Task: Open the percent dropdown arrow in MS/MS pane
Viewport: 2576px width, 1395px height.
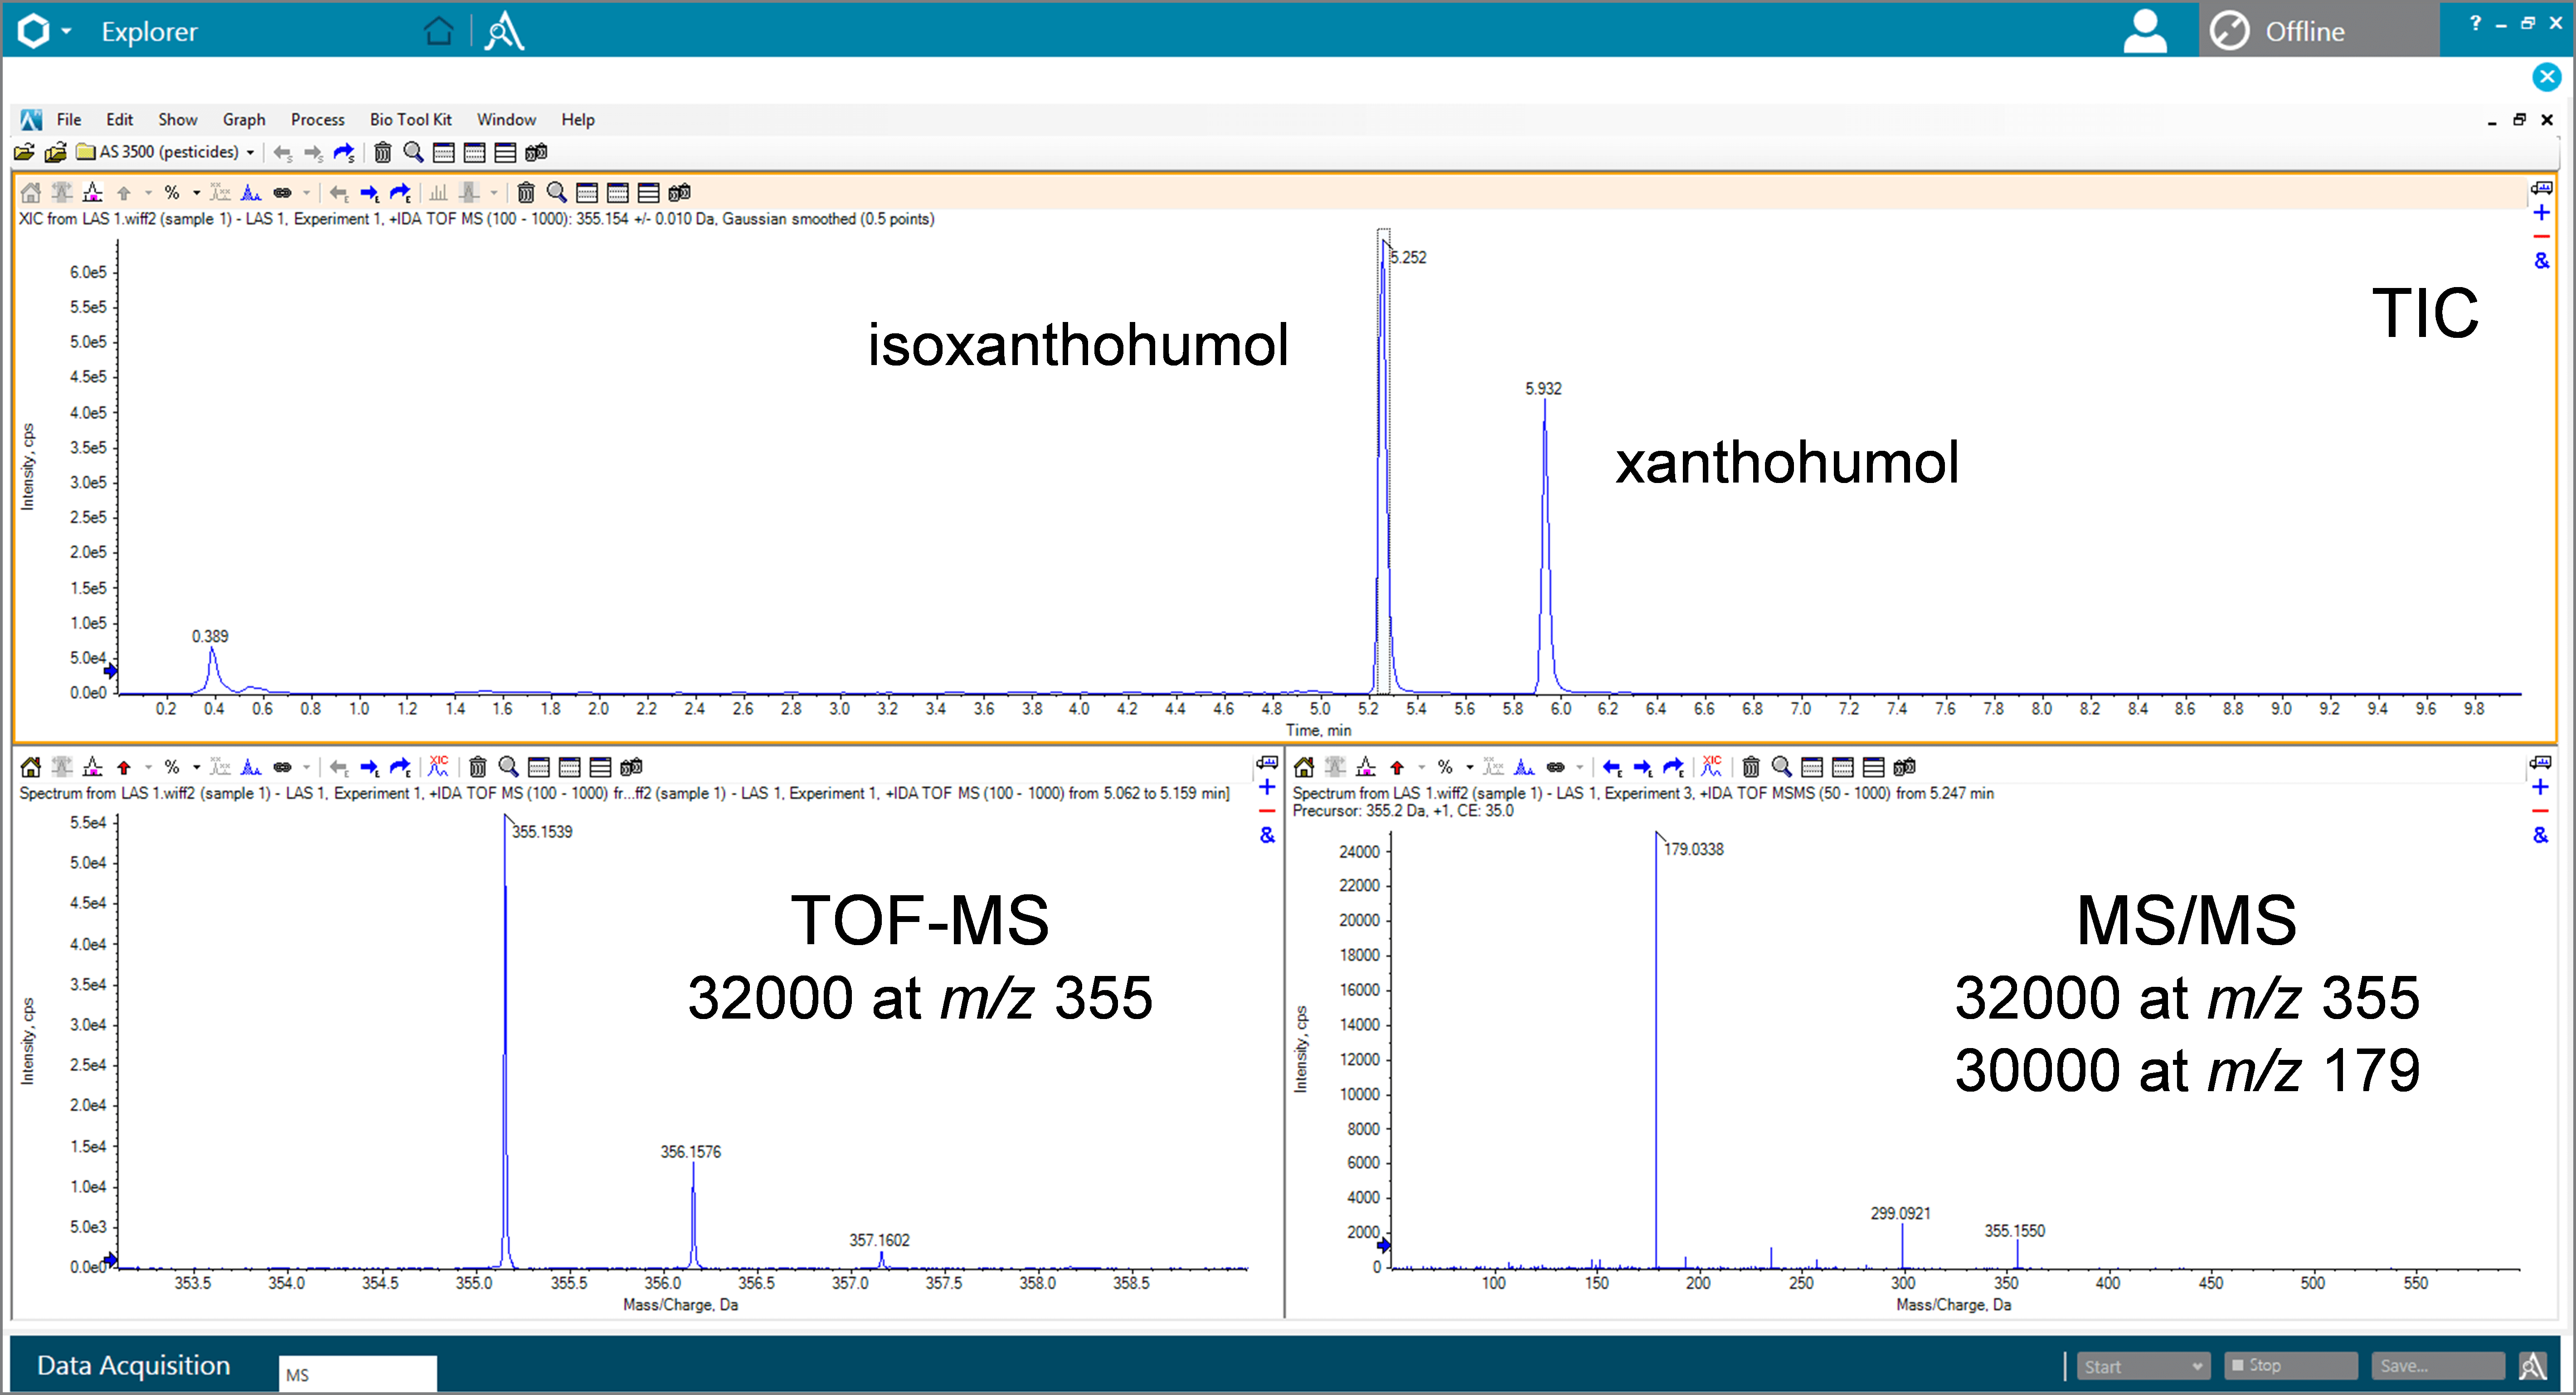Action: [x=1469, y=768]
